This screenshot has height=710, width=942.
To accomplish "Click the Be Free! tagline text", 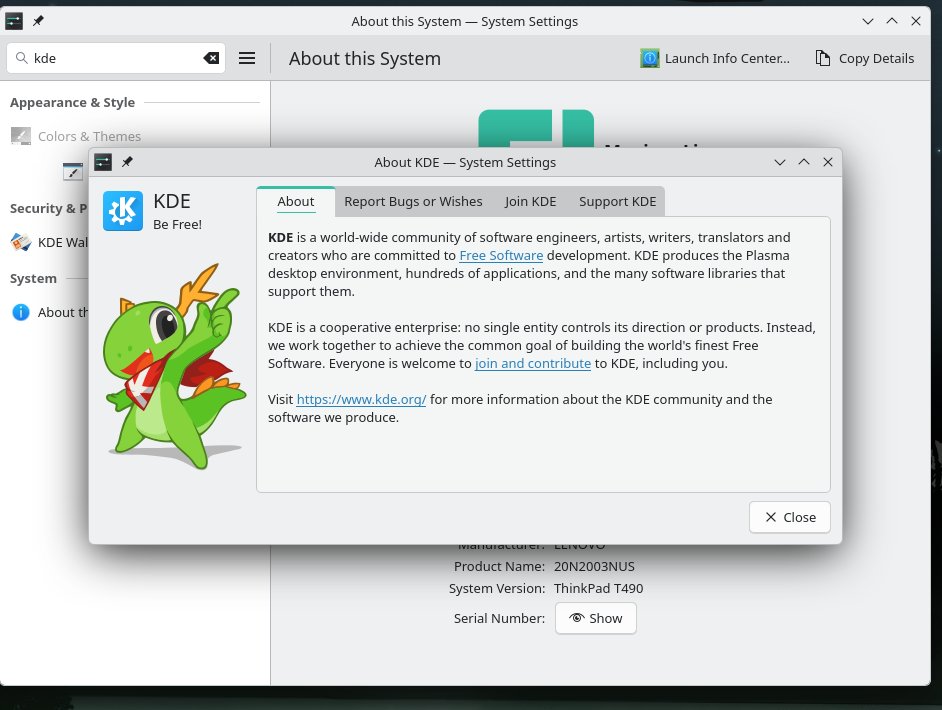I will pyautogui.click(x=177, y=225).
